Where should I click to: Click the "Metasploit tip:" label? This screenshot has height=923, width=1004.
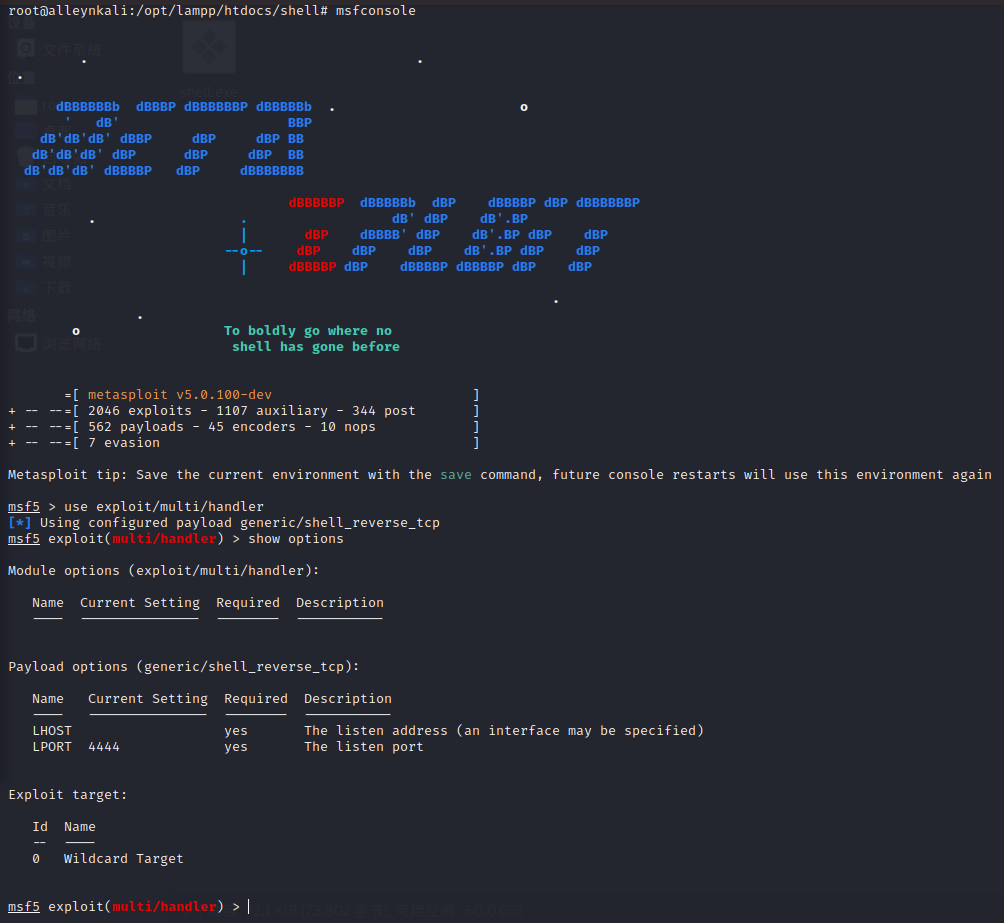coord(67,475)
